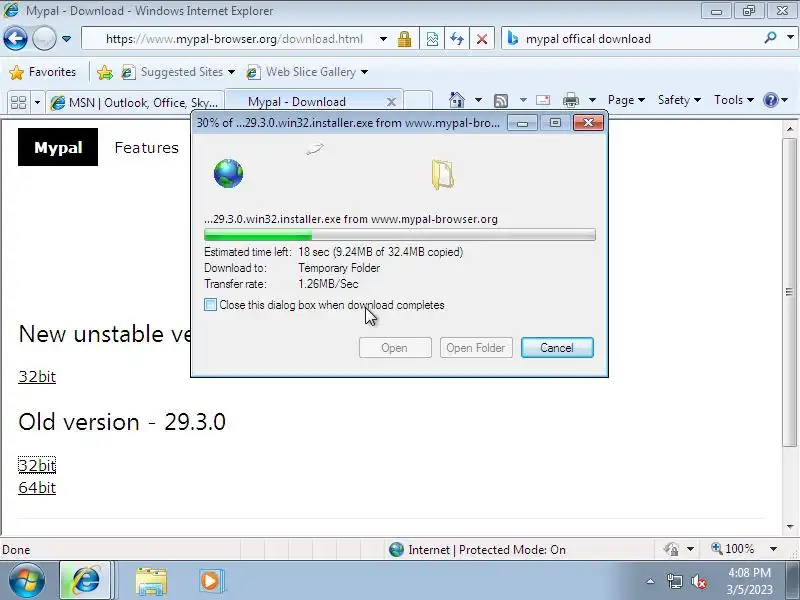Switch to the MSN Outlook tab
Image resolution: width=800 pixels, height=600 pixels.
tap(136, 103)
